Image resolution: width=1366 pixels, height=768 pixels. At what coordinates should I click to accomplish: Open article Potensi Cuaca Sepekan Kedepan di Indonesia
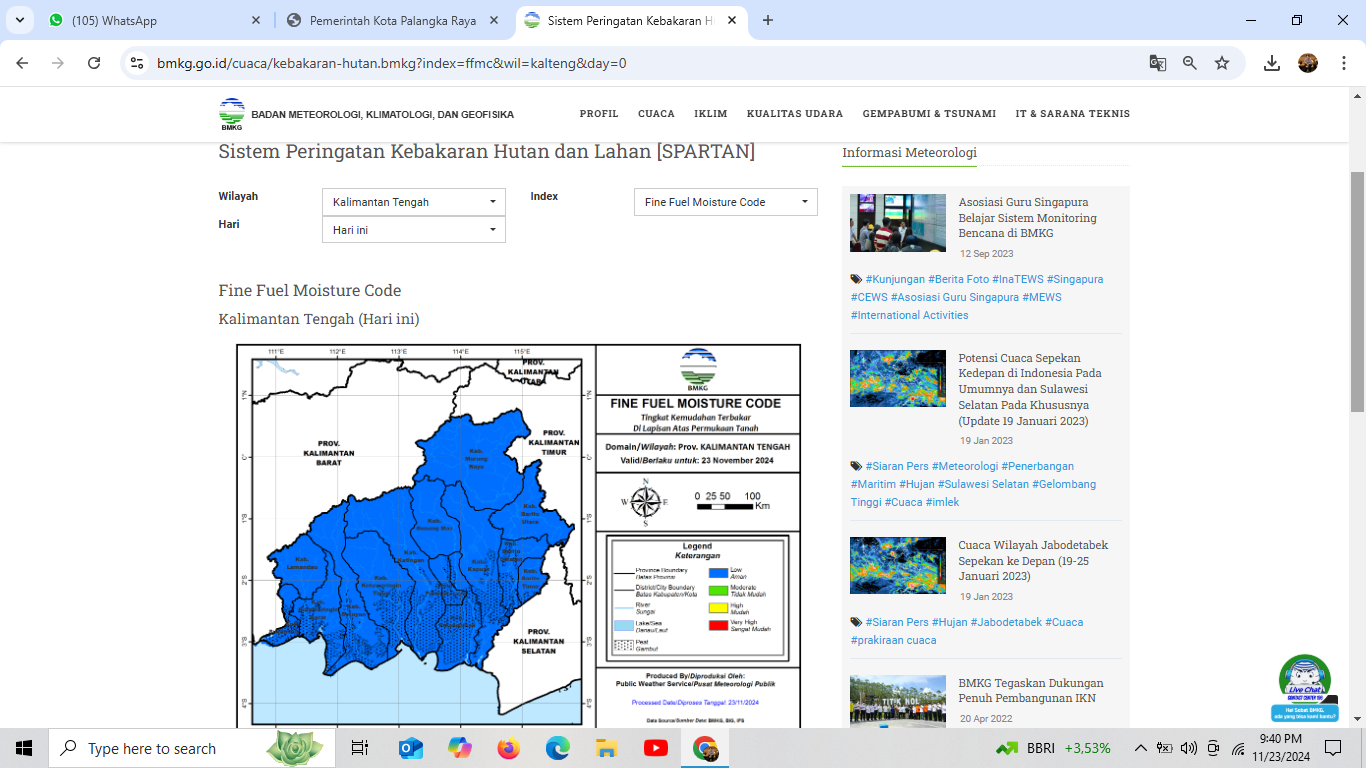(x=1030, y=389)
